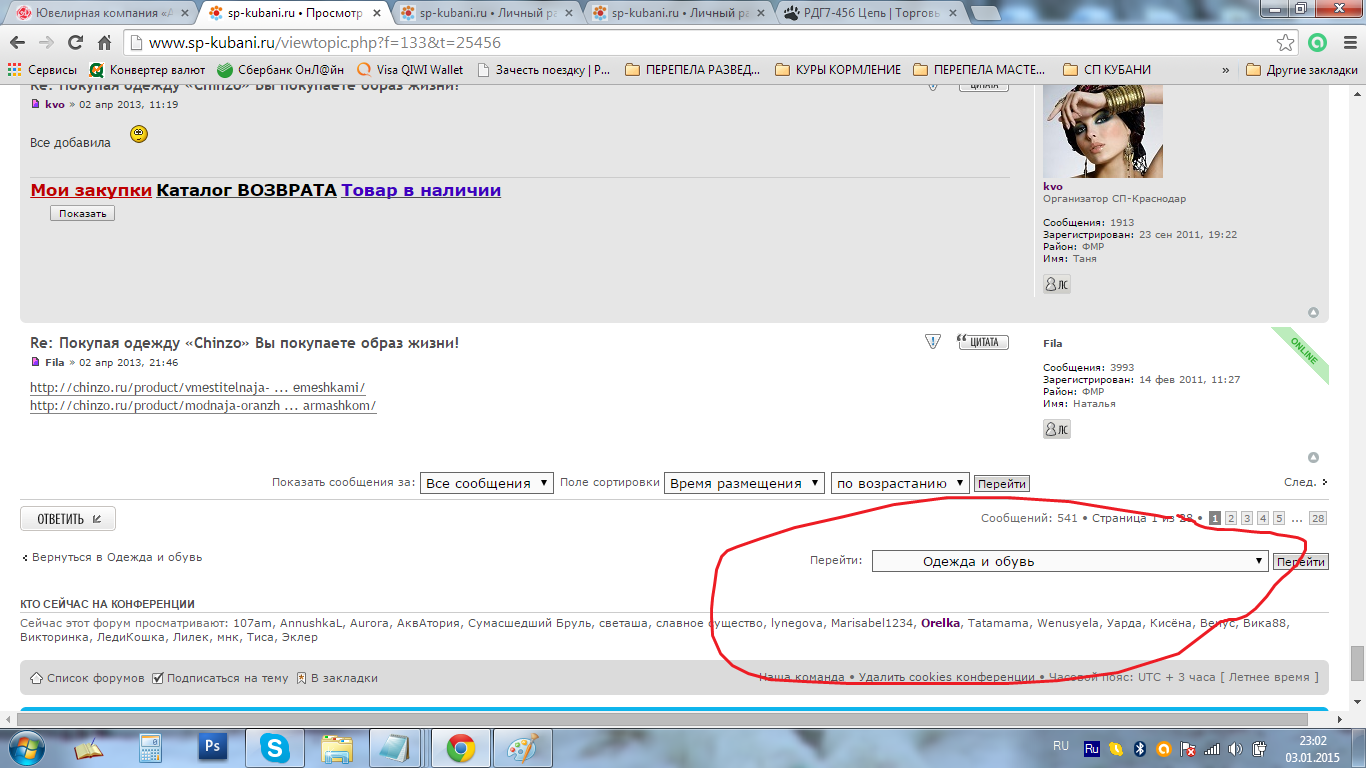Click the browser Forward arrow
The width and height of the screenshot is (1366, 768).
click(46, 43)
